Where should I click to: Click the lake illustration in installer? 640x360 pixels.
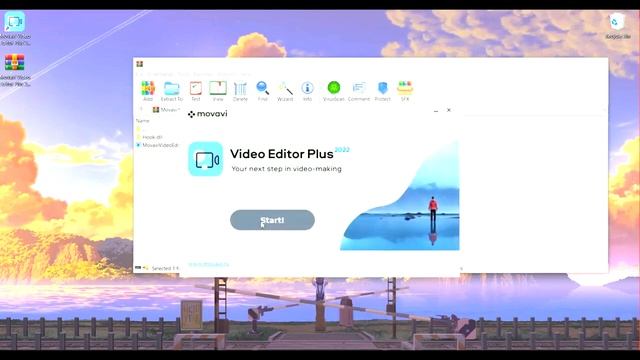click(400, 196)
